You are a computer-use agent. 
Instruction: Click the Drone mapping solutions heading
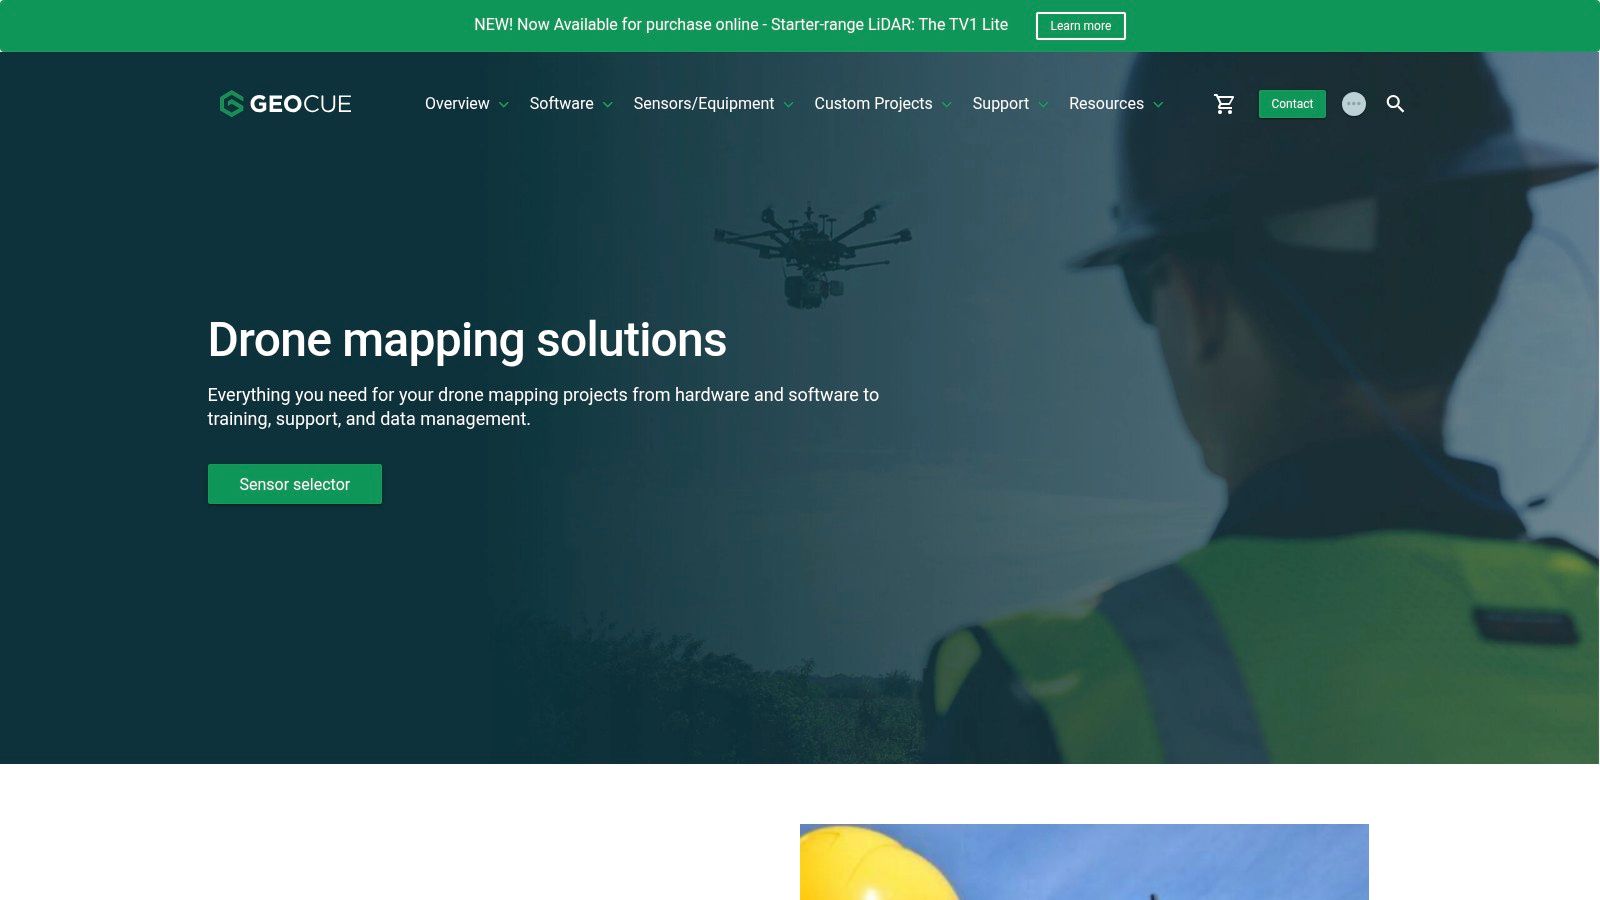pos(467,340)
